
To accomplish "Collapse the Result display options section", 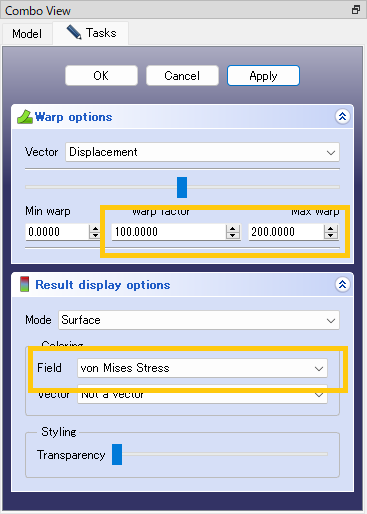I will 342,284.
